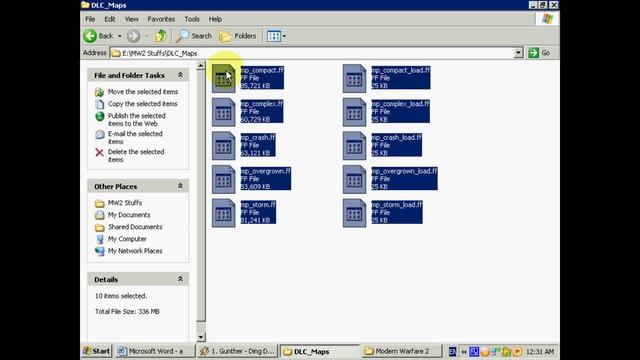This screenshot has width=640, height=360.
Task: Click E-mail the selected items
Action: pos(135,138)
